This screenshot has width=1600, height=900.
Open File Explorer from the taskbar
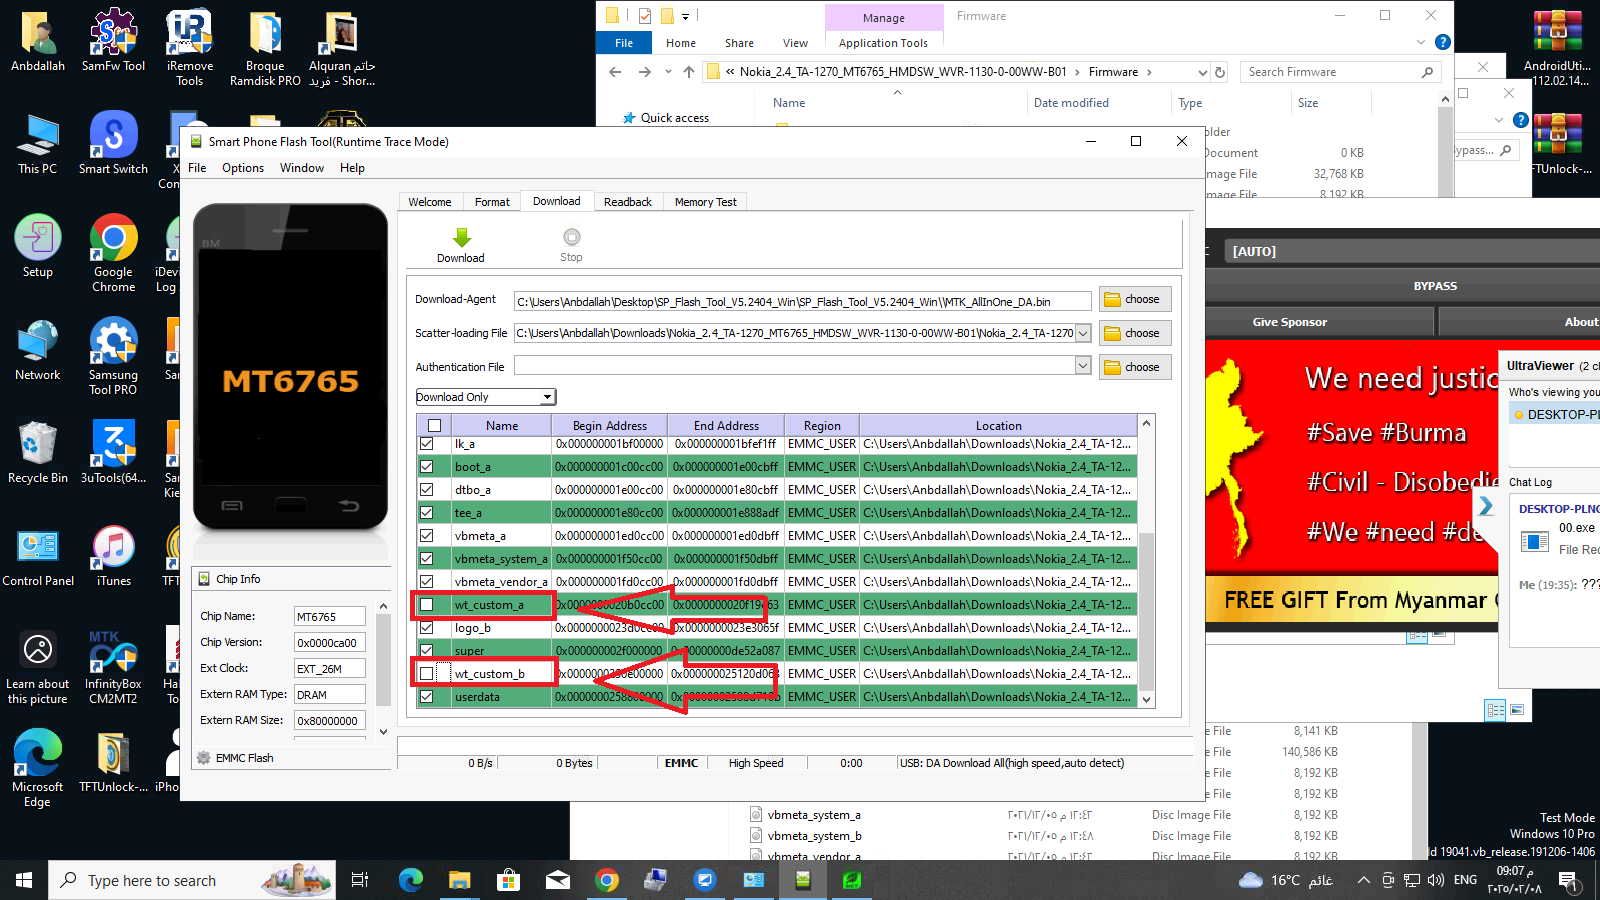pos(459,880)
